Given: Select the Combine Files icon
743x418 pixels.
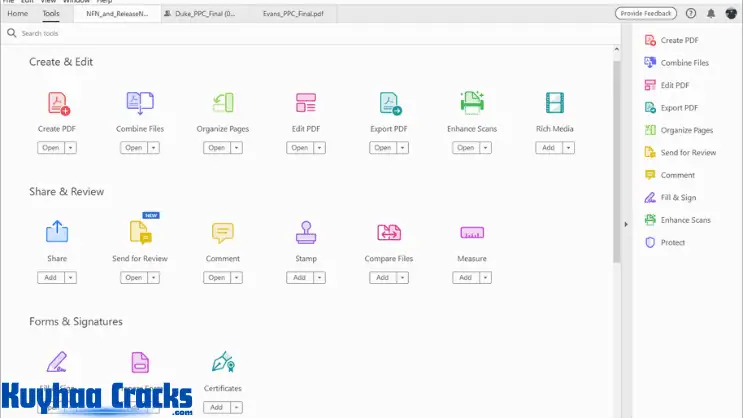Looking at the screenshot, I should (x=139, y=103).
